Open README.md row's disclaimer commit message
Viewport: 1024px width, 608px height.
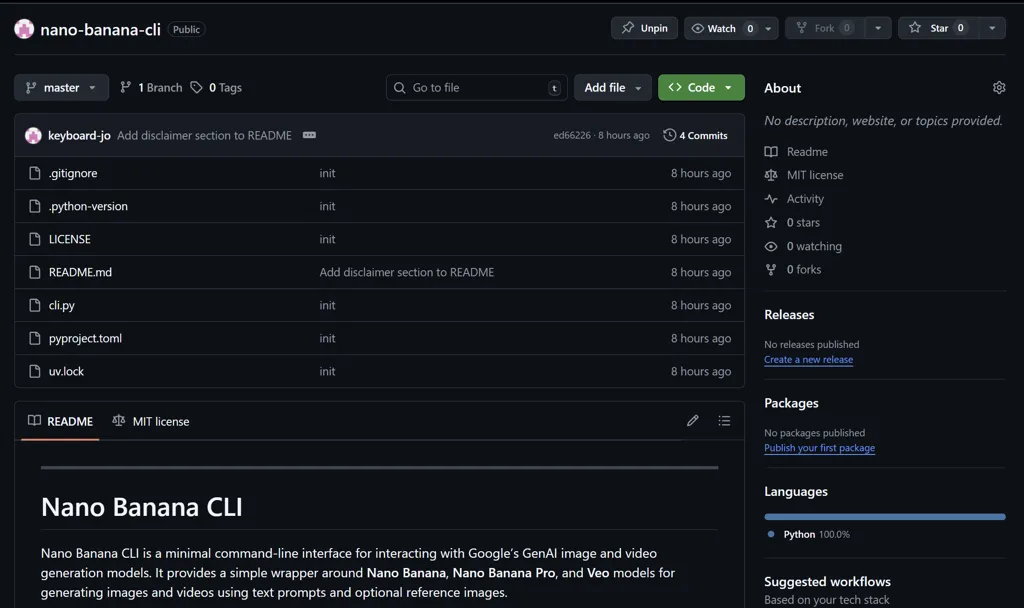coord(407,272)
